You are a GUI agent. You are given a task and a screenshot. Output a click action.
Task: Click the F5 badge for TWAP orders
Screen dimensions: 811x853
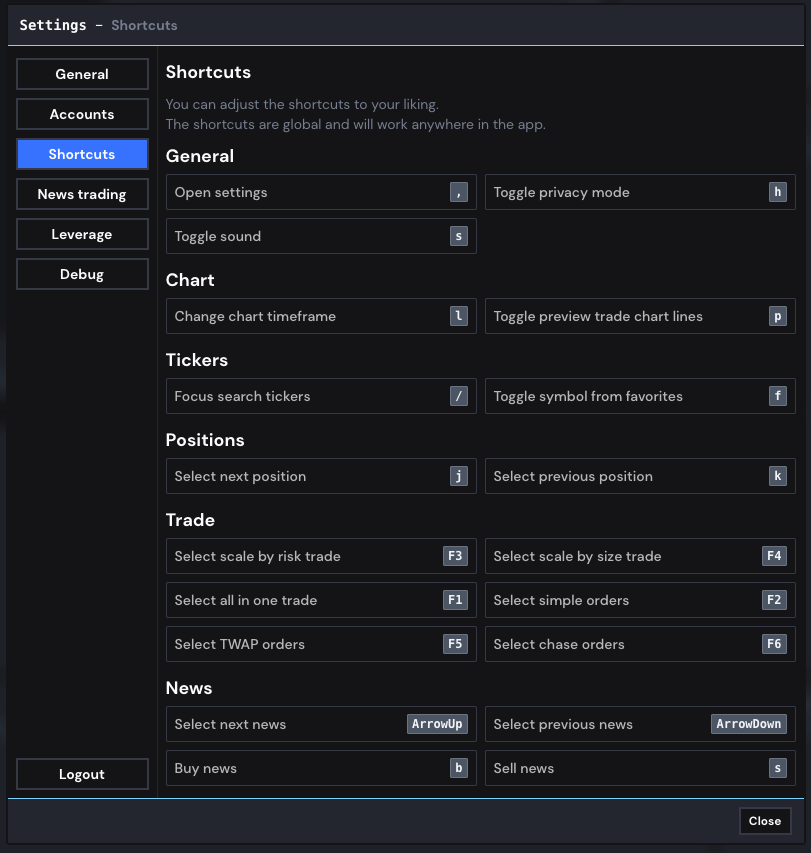click(455, 644)
